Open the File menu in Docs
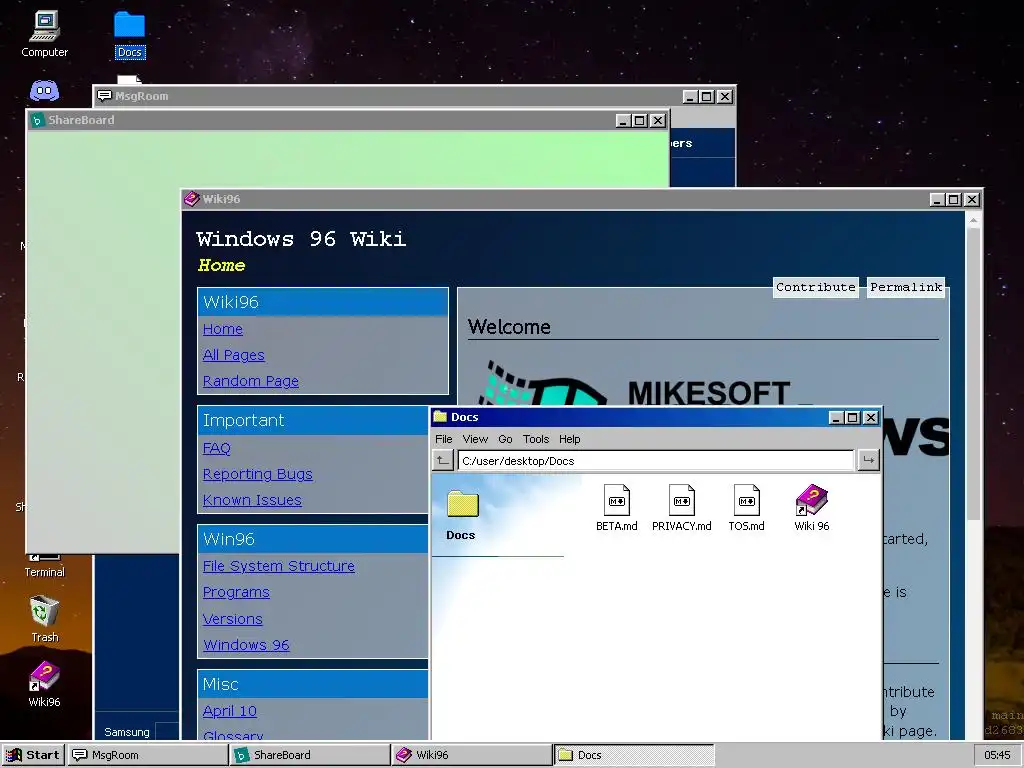The height and width of the screenshot is (768, 1024). point(443,439)
